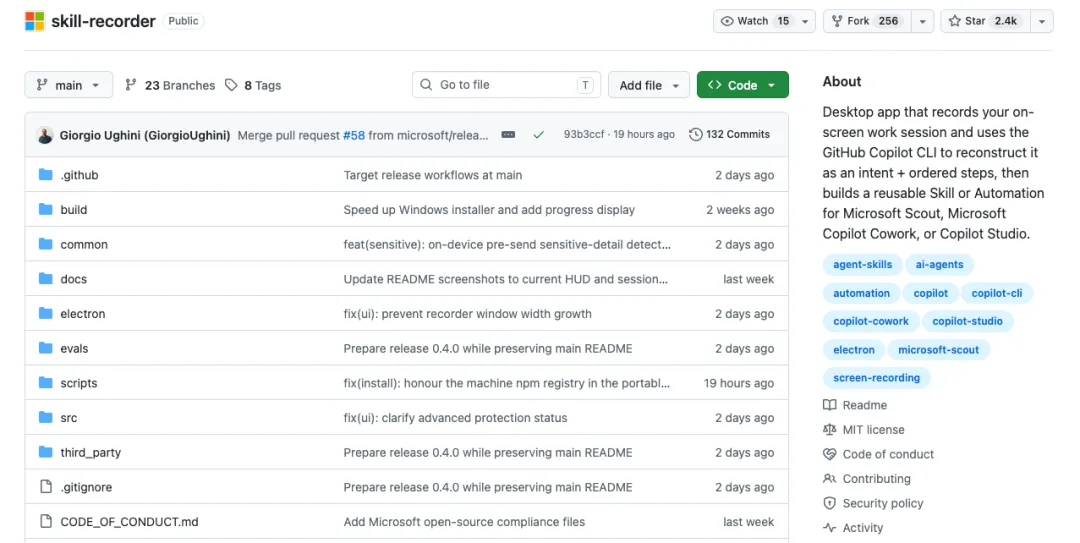
Task: Select the copilot-studio topic tag
Action: tap(968, 321)
